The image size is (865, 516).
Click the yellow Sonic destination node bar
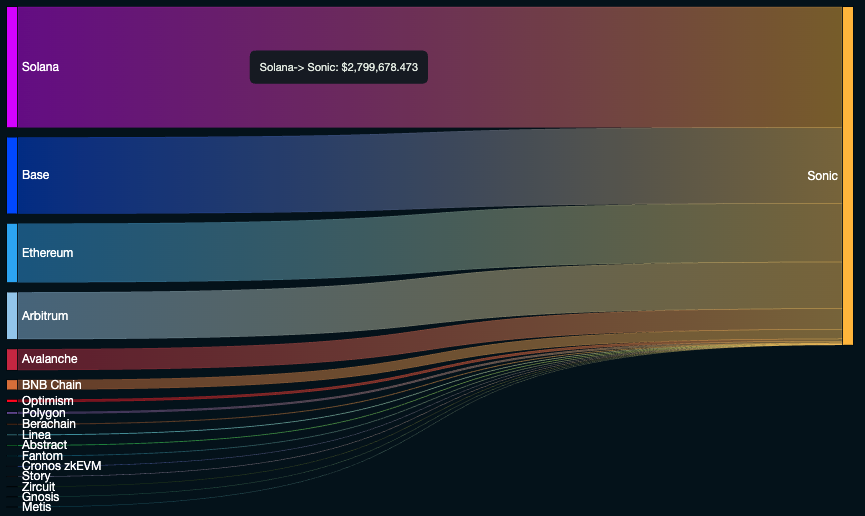coord(848,175)
